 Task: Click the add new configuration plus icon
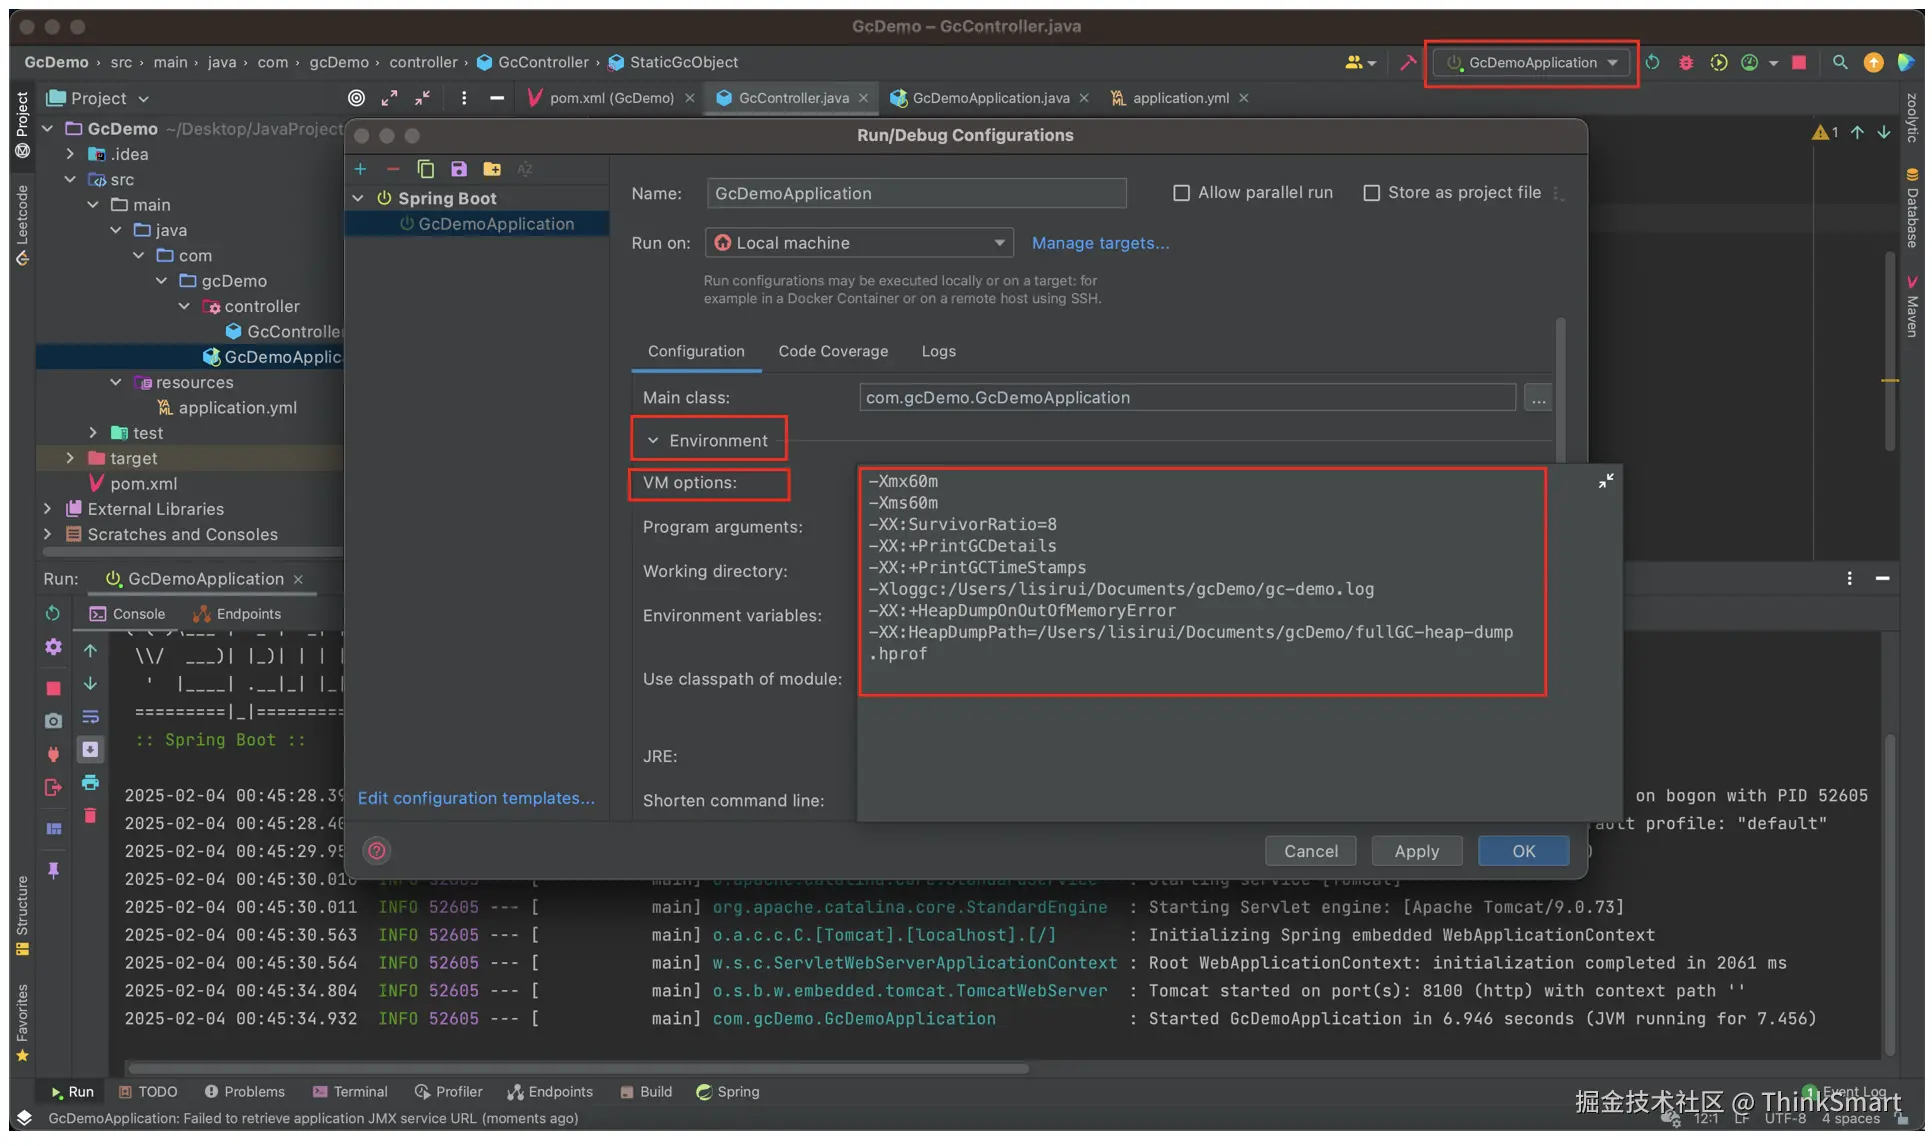[x=360, y=169]
